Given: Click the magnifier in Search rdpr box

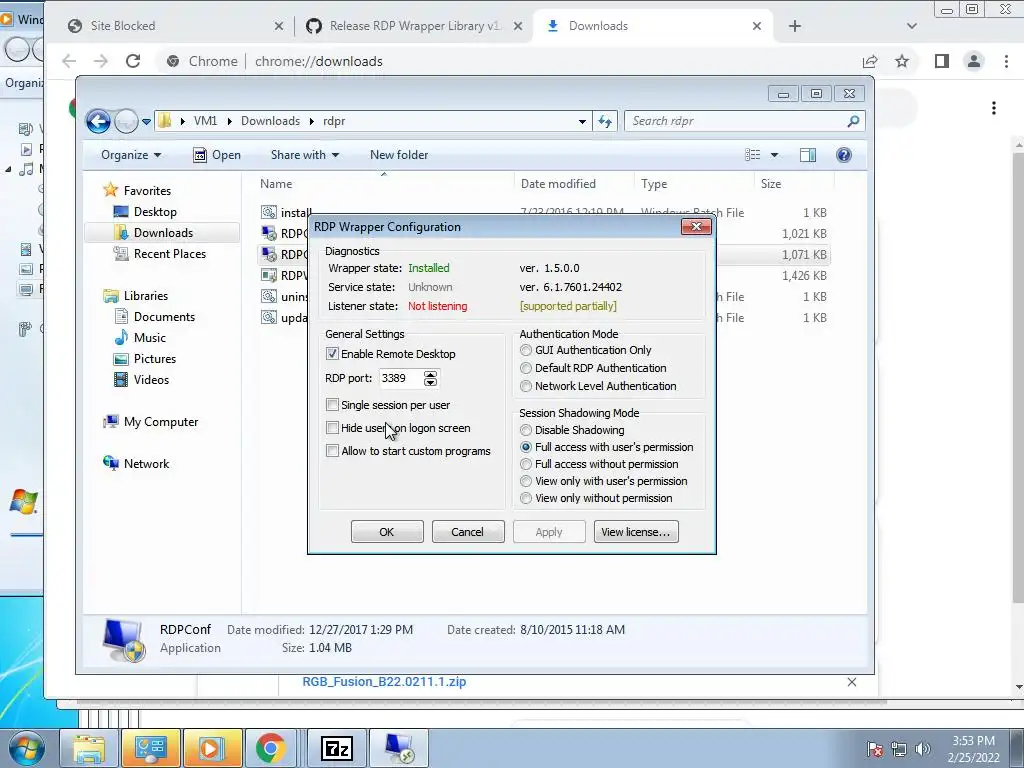Looking at the screenshot, I should tap(853, 121).
